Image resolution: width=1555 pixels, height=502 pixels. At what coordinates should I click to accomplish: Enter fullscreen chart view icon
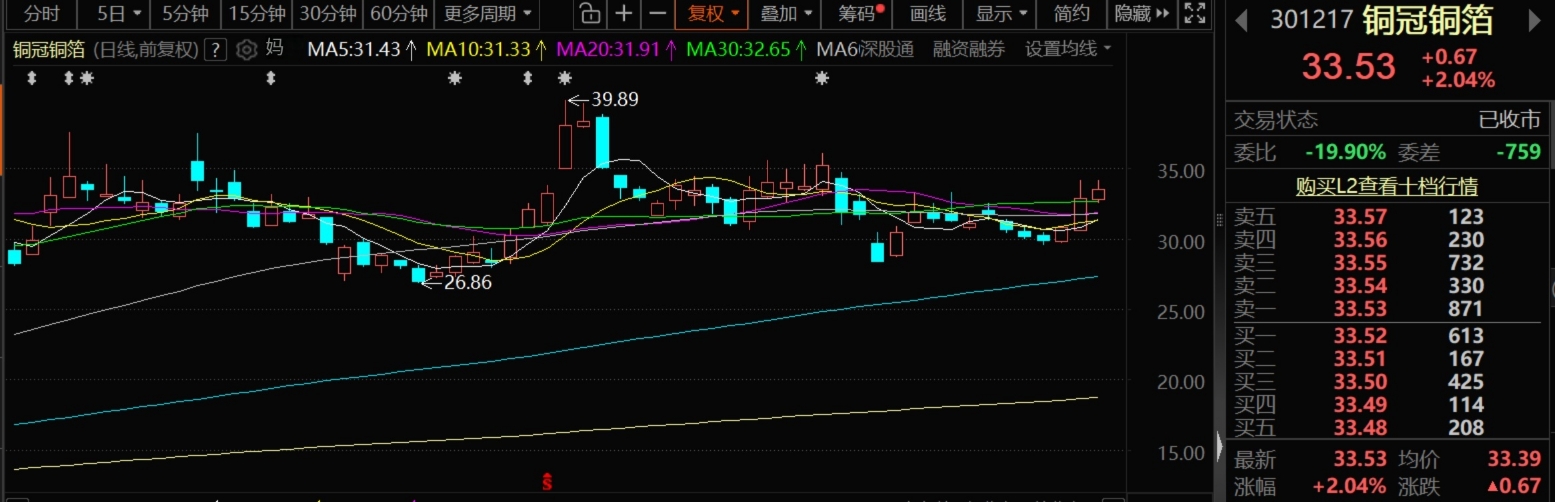coord(1193,14)
